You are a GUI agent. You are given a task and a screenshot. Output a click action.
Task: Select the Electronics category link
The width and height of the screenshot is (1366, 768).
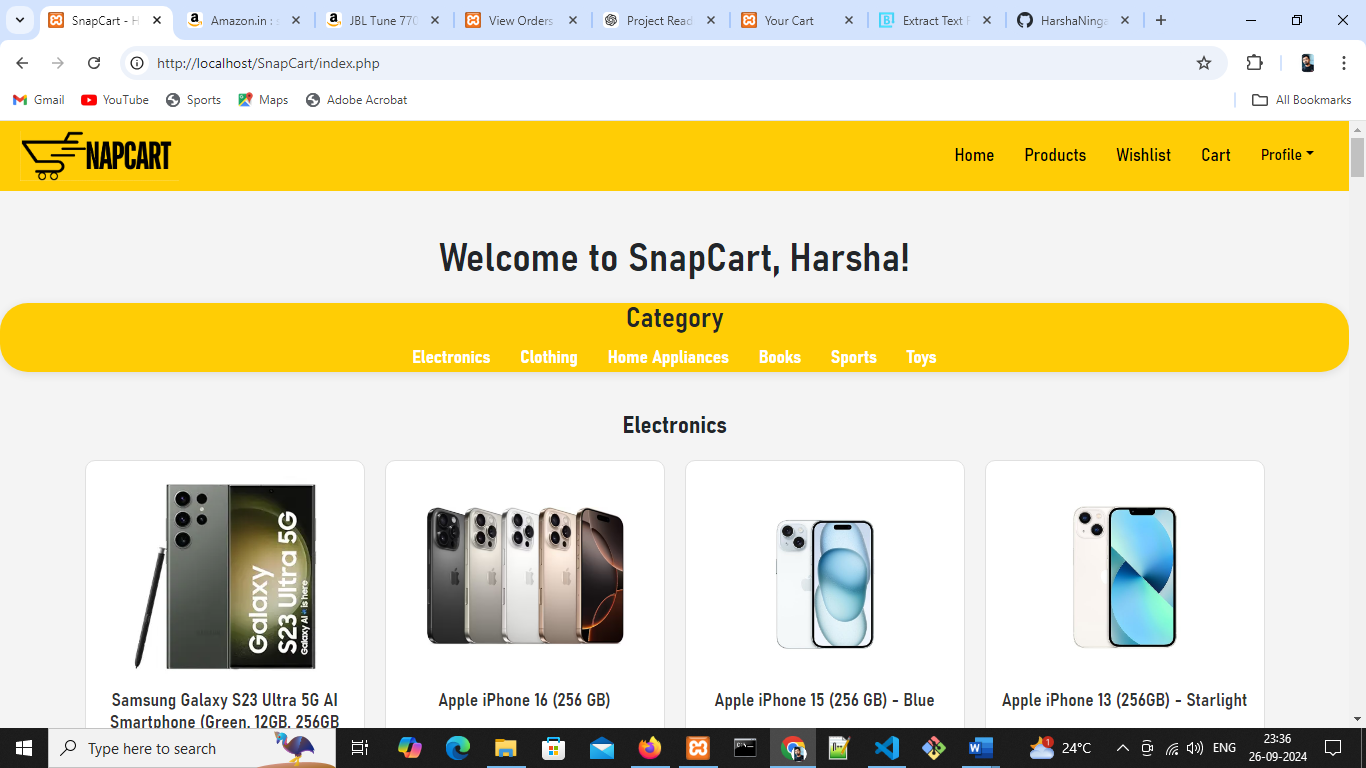tap(451, 357)
